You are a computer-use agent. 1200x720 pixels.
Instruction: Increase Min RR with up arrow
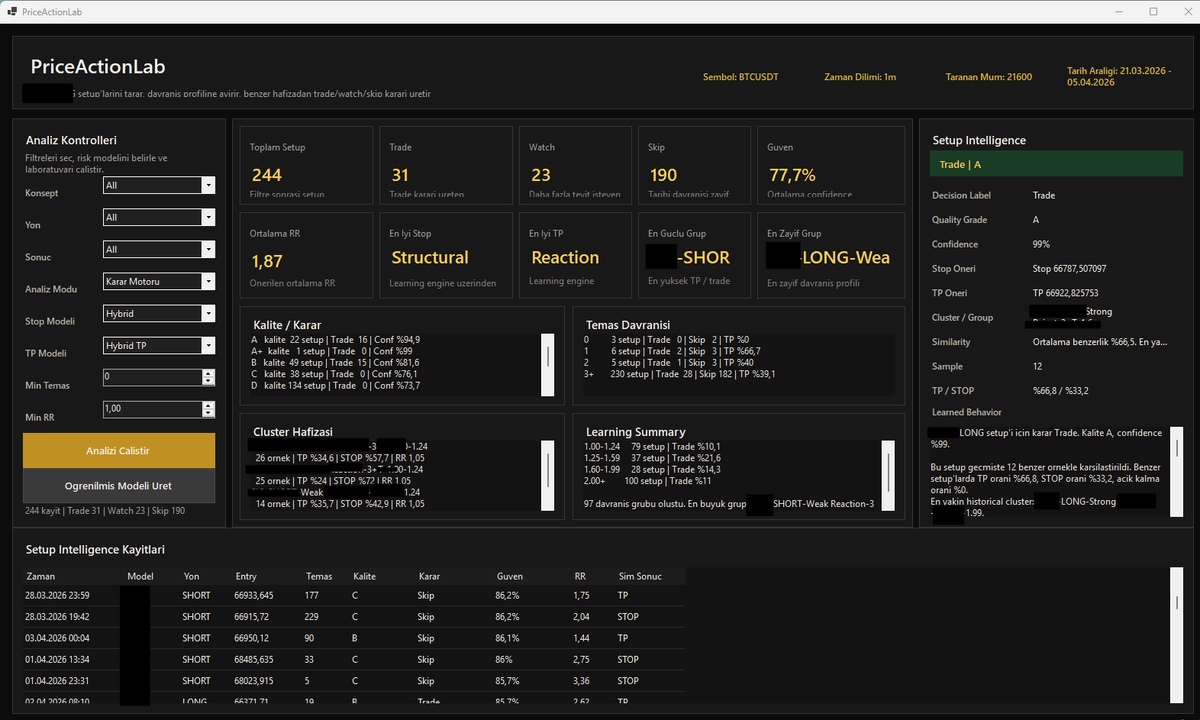[208, 405]
